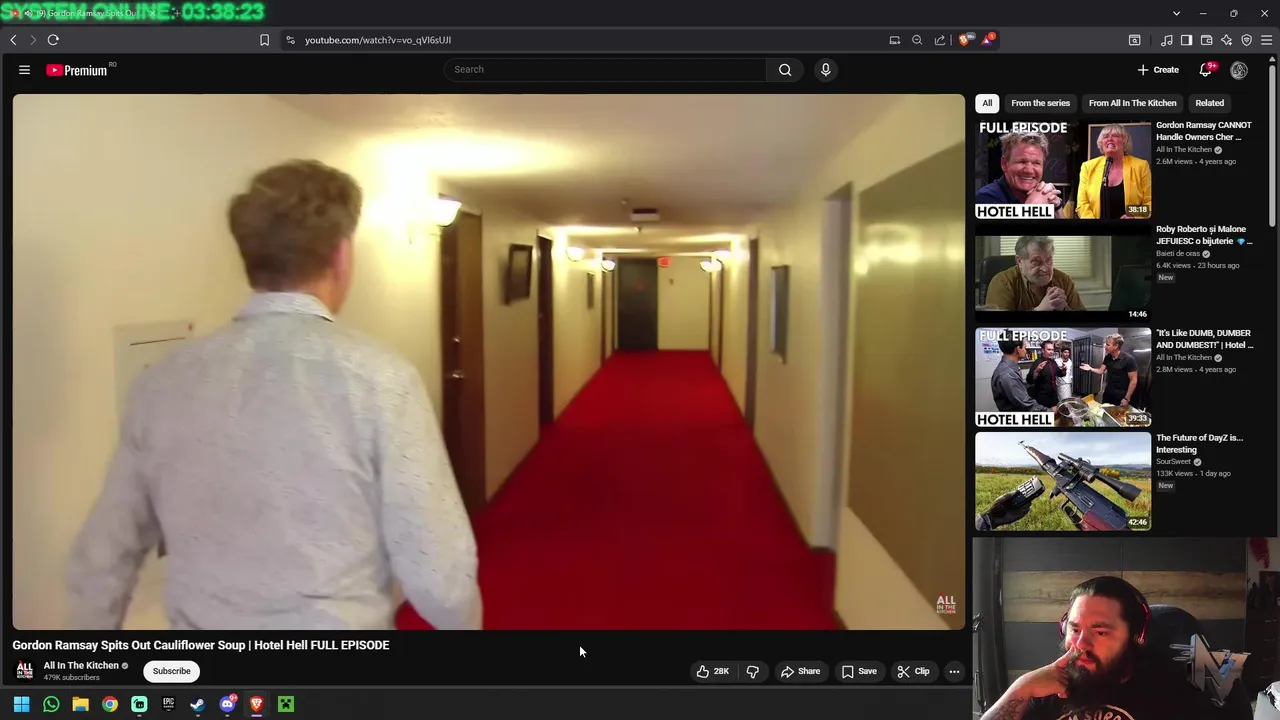Open Steam from the taskbar
The height and width of the screenshot is (720, 1280).
pyautogui.click(x=198, y=704)
